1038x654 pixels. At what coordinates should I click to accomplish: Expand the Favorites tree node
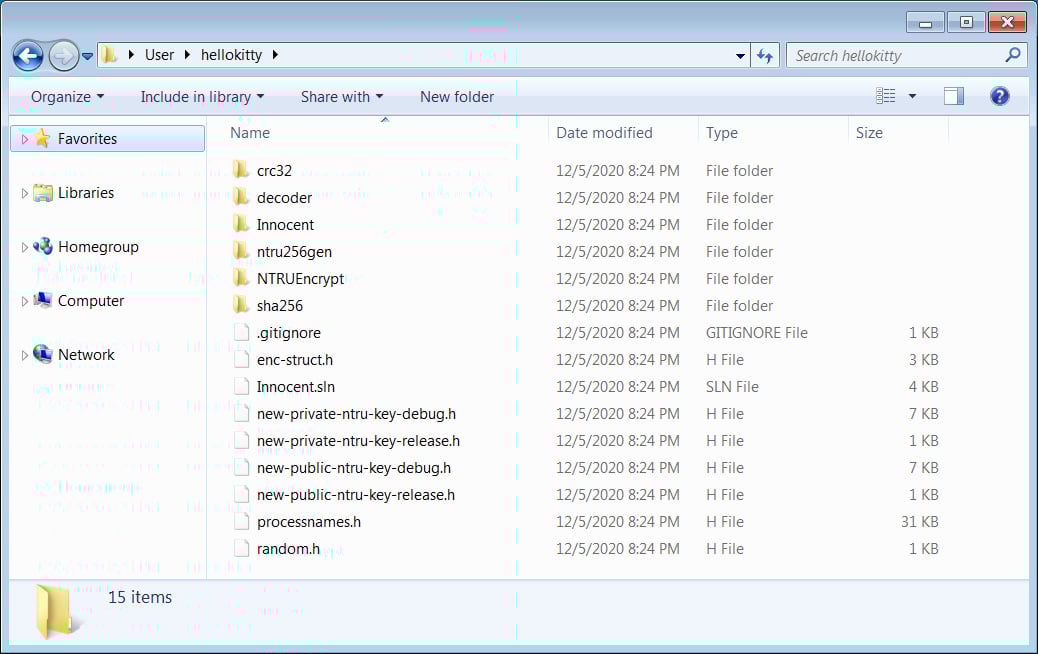[x=24, y=139]
